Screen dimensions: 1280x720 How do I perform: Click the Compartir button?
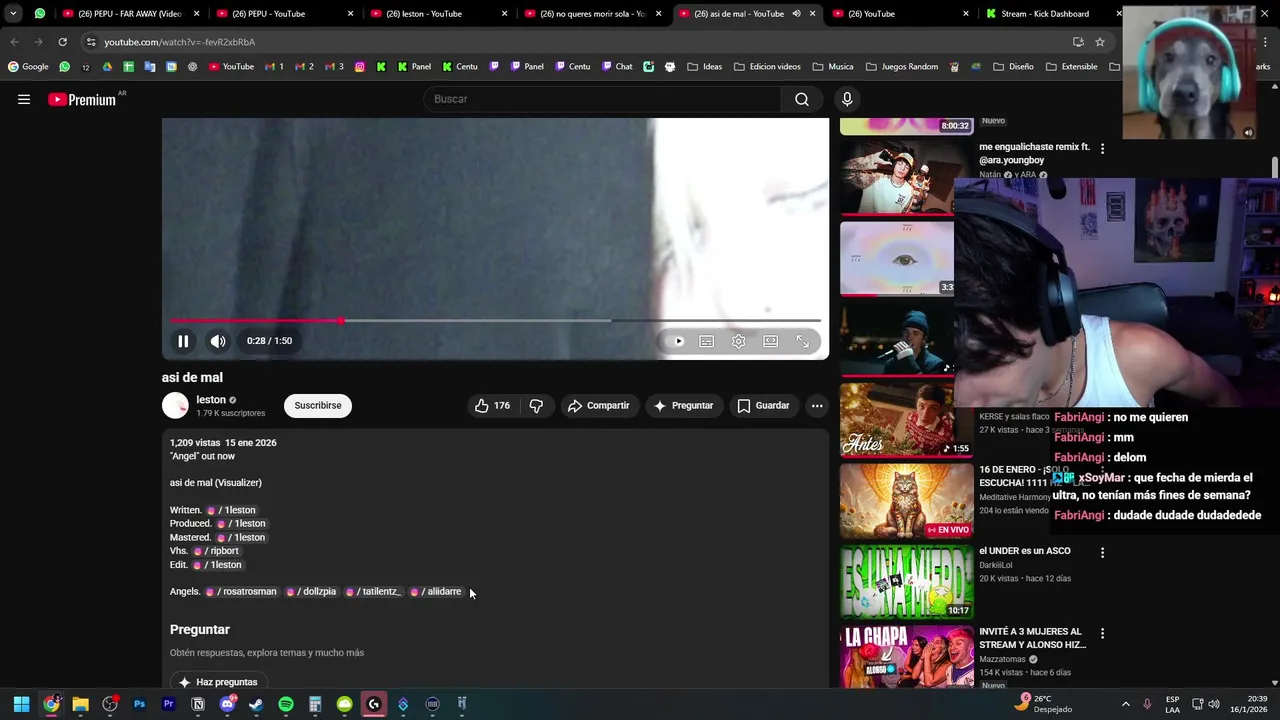click(x=598, y=406)
